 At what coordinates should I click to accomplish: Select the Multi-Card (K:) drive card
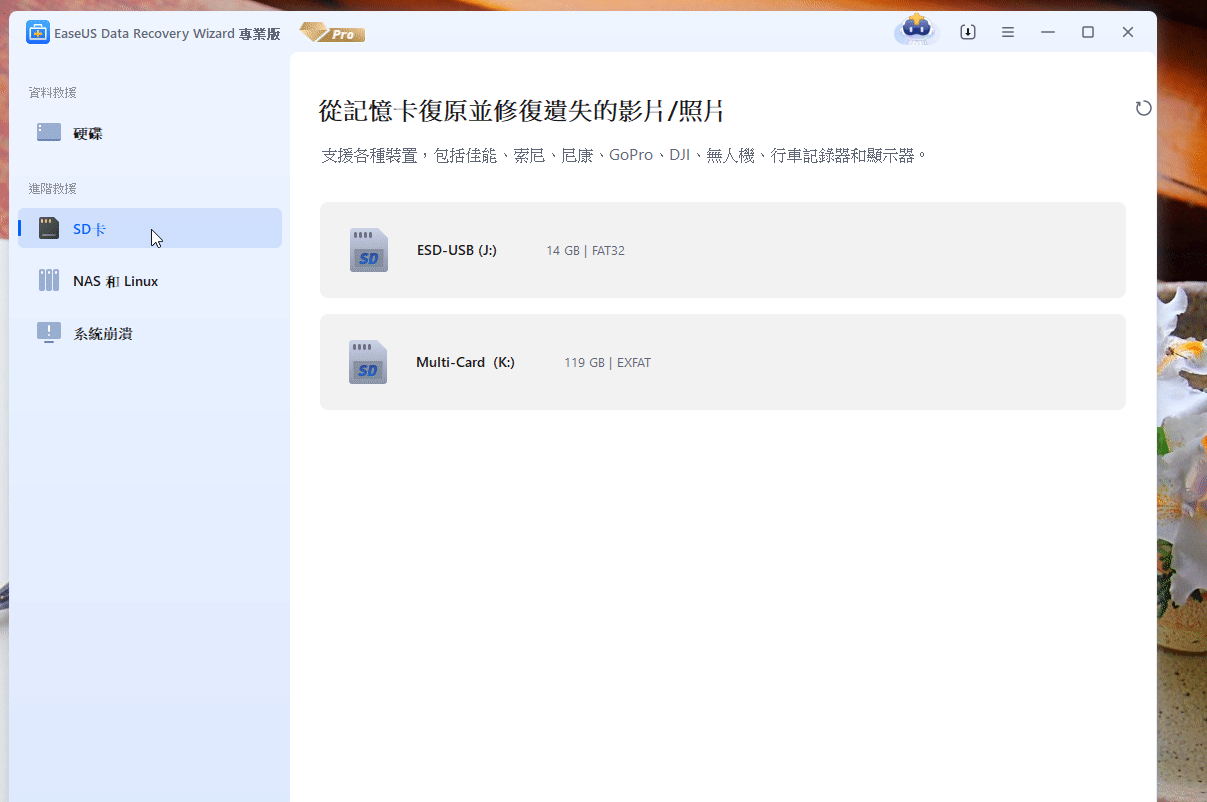pyautogui.click(x=722, y=362)
